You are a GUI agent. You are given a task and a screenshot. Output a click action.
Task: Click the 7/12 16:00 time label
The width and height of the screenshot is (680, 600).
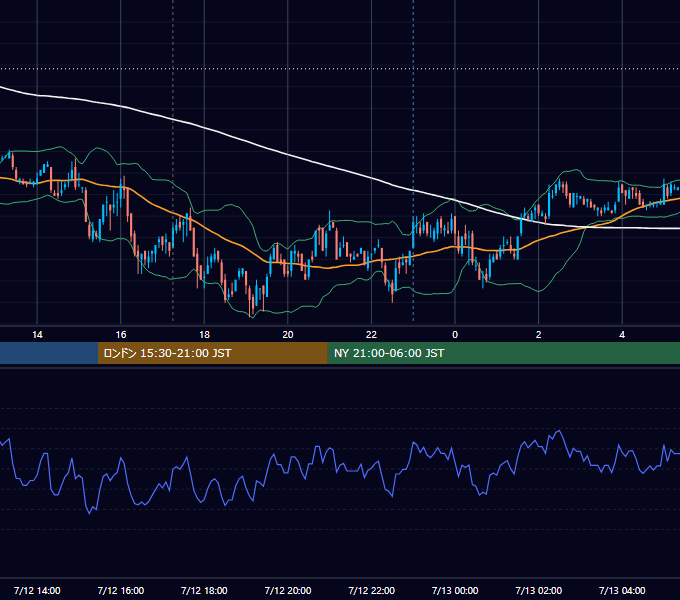point(121,590)
